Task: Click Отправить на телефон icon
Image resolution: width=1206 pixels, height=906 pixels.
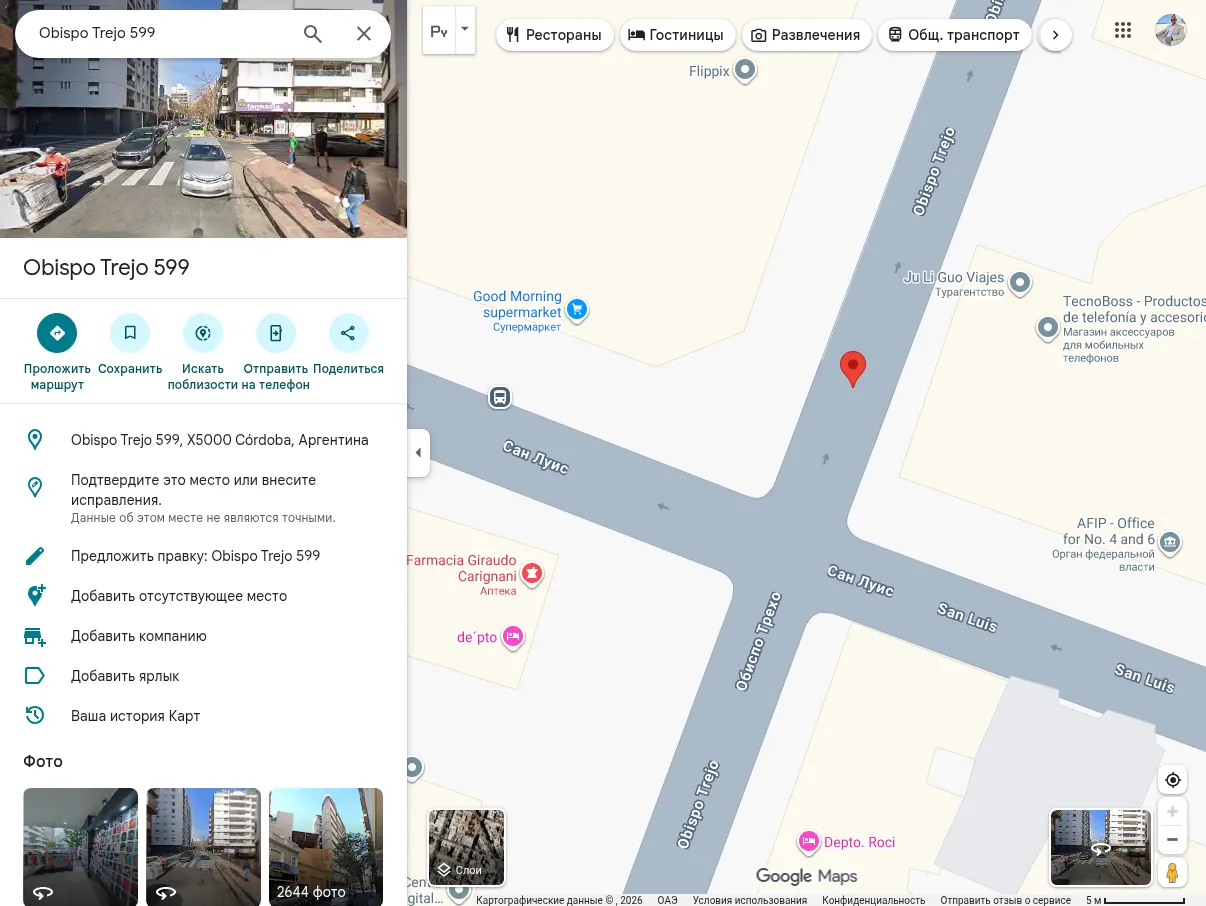Action: point(276,333)
